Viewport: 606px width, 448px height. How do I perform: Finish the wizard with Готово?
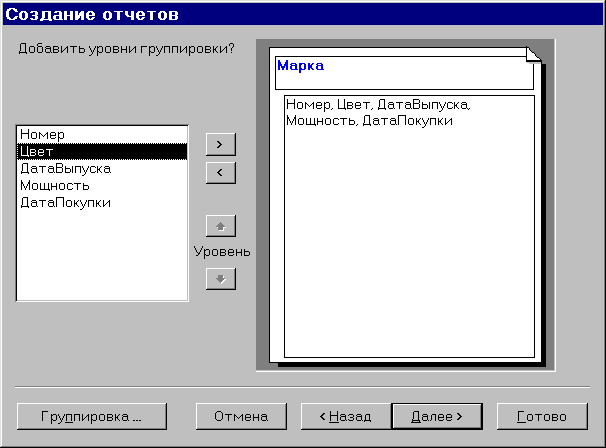pyautogui.click(x=542, y=416)
